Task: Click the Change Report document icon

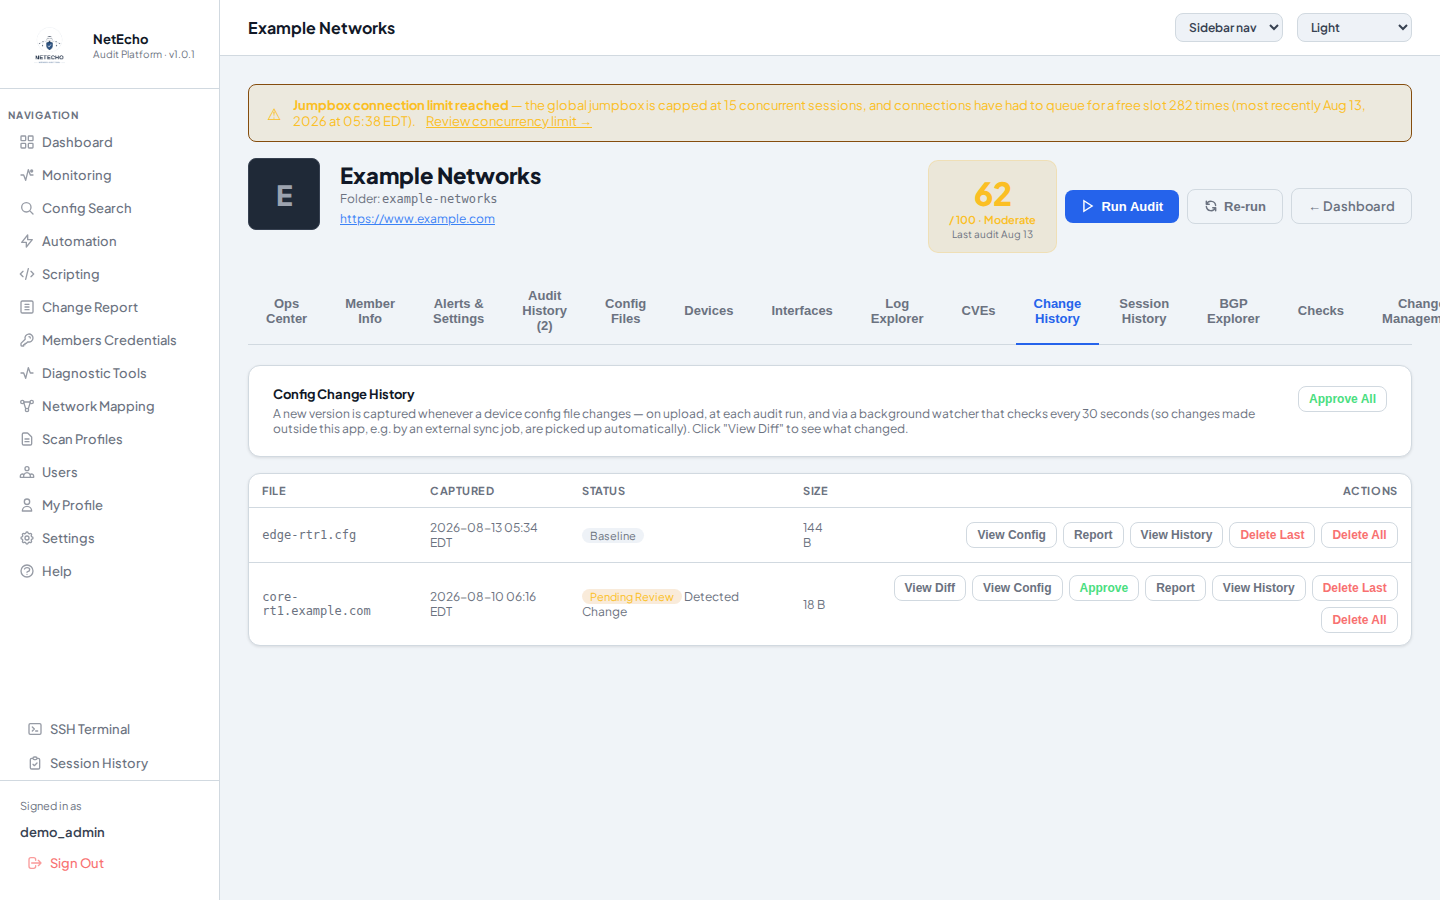Action: (x=27, y=307)
